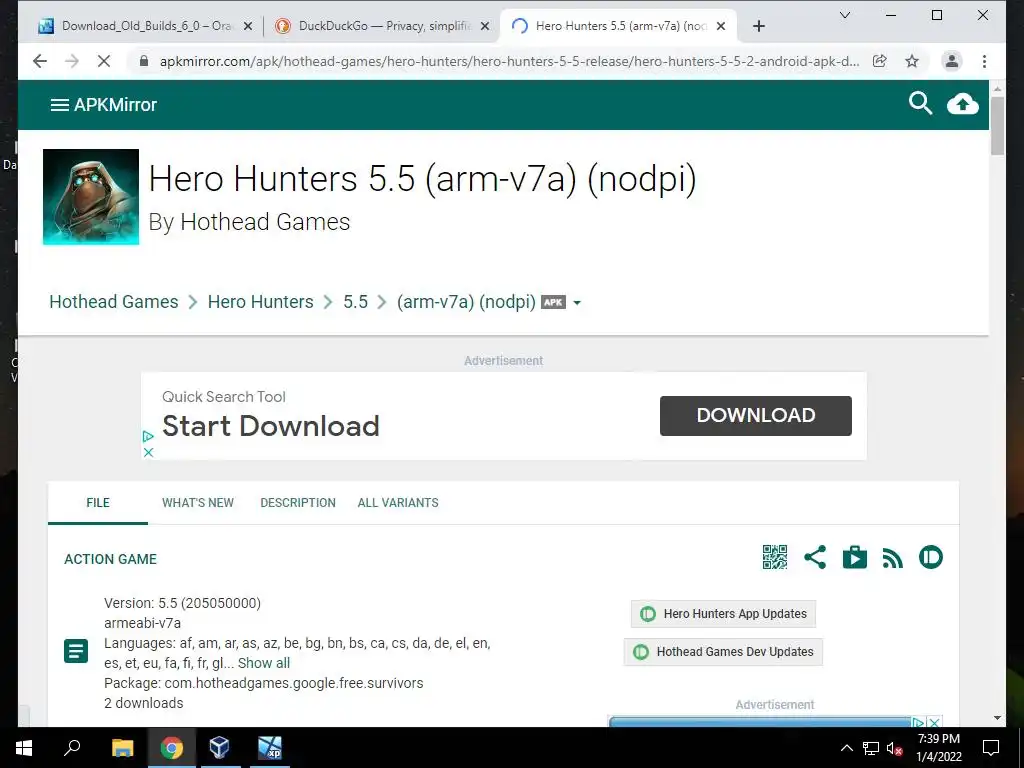Click the address bar URL field
The height and width of the screenshot is (768, 1024).
pyautogui.click(x=509, y=61)
